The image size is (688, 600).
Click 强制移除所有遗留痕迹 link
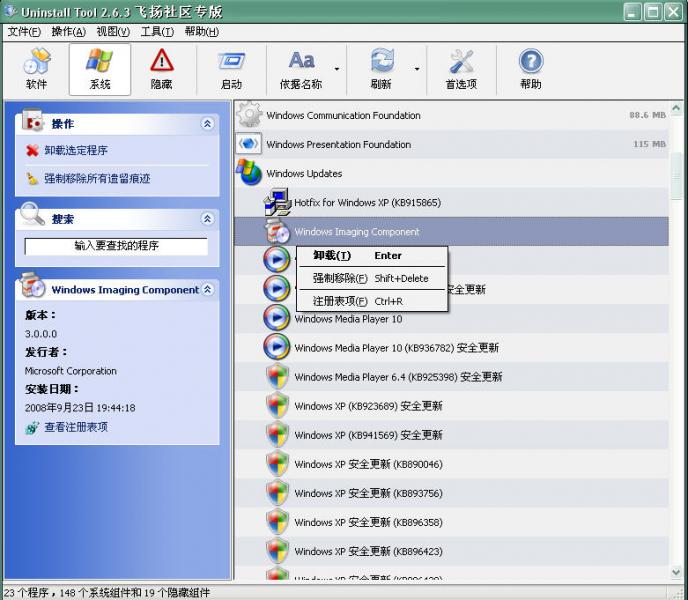[97, 178]
